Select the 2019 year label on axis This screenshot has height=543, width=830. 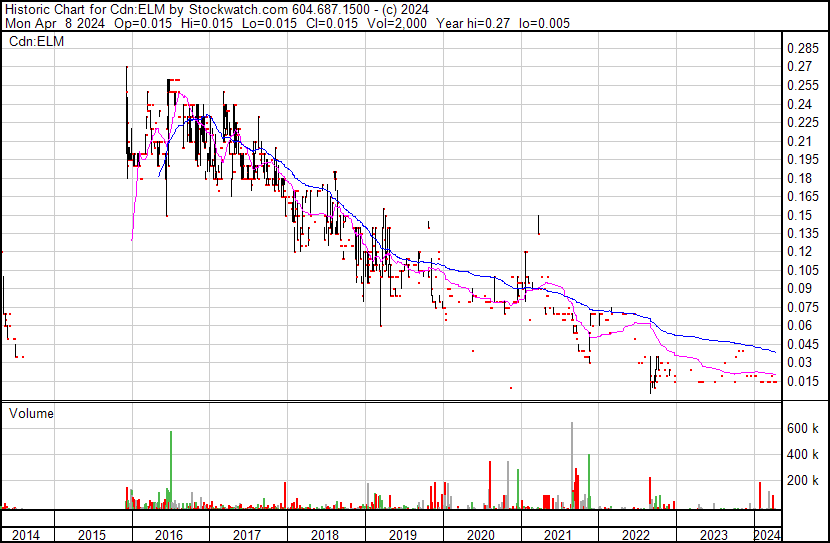click(x=403, y=535)
